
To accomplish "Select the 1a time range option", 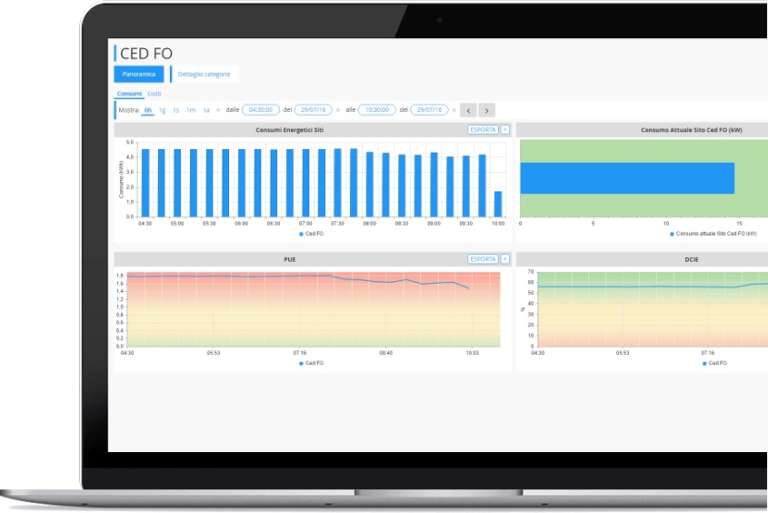I will [x=206, y=110].
